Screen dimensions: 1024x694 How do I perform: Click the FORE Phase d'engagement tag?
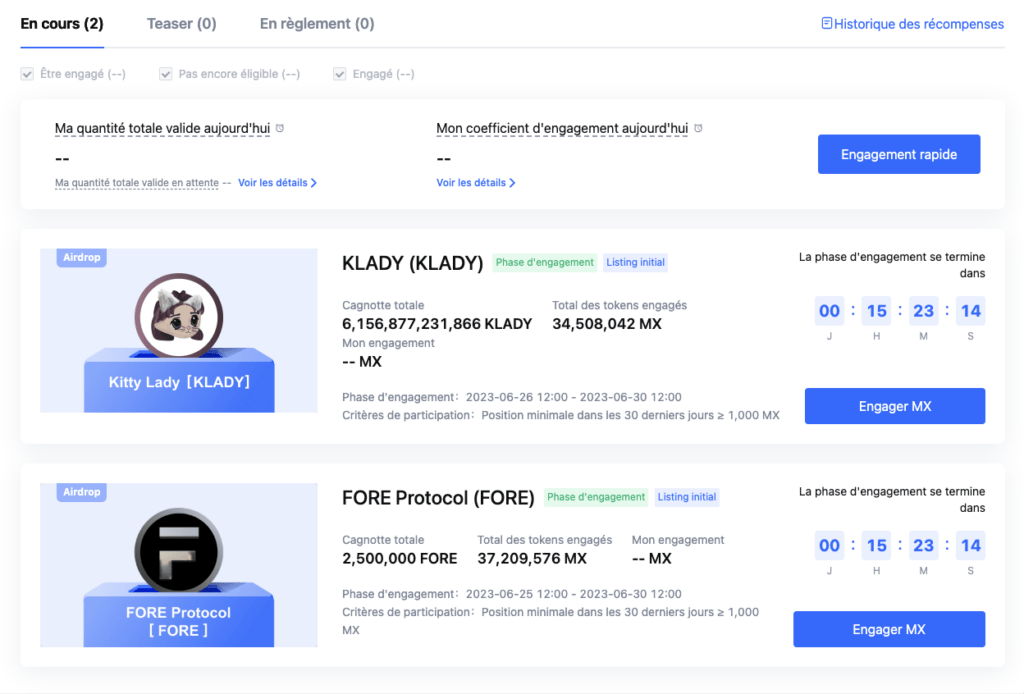[x=596, y=497]
